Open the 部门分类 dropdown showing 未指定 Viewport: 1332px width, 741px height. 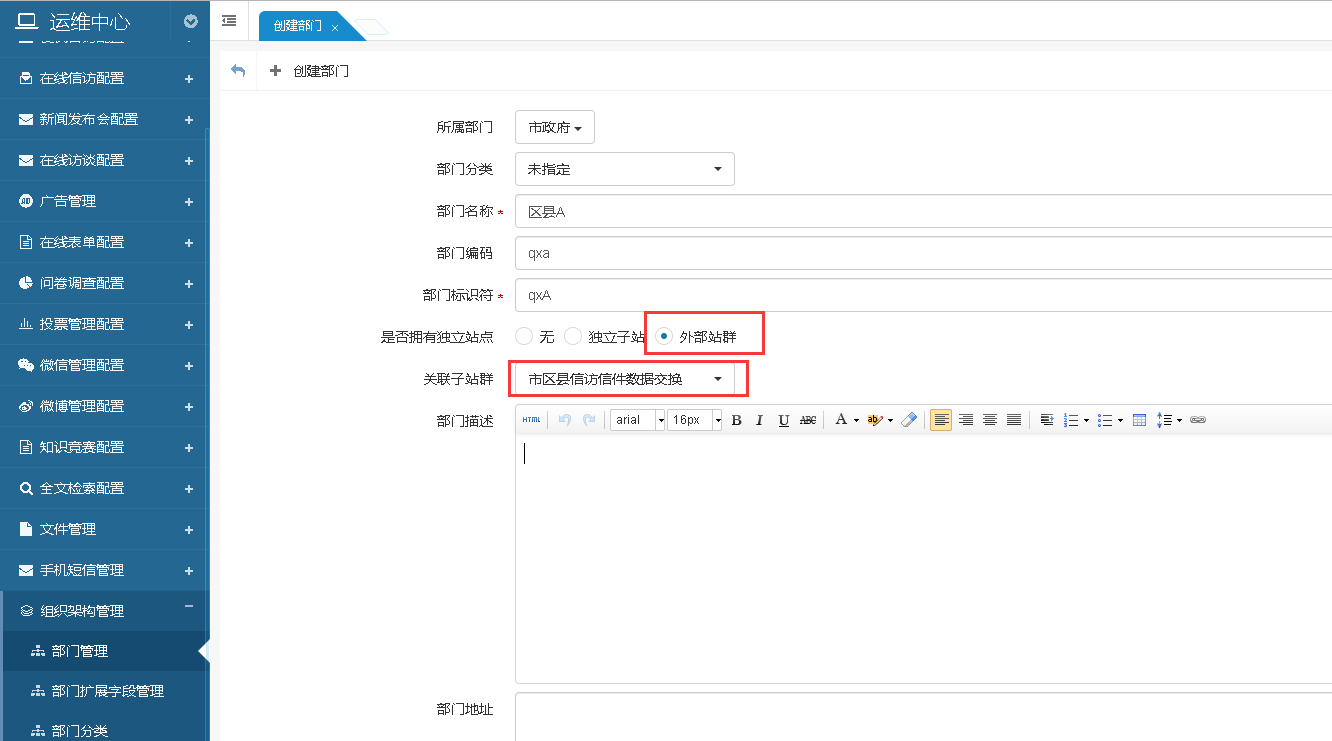(x=624, y=169)
